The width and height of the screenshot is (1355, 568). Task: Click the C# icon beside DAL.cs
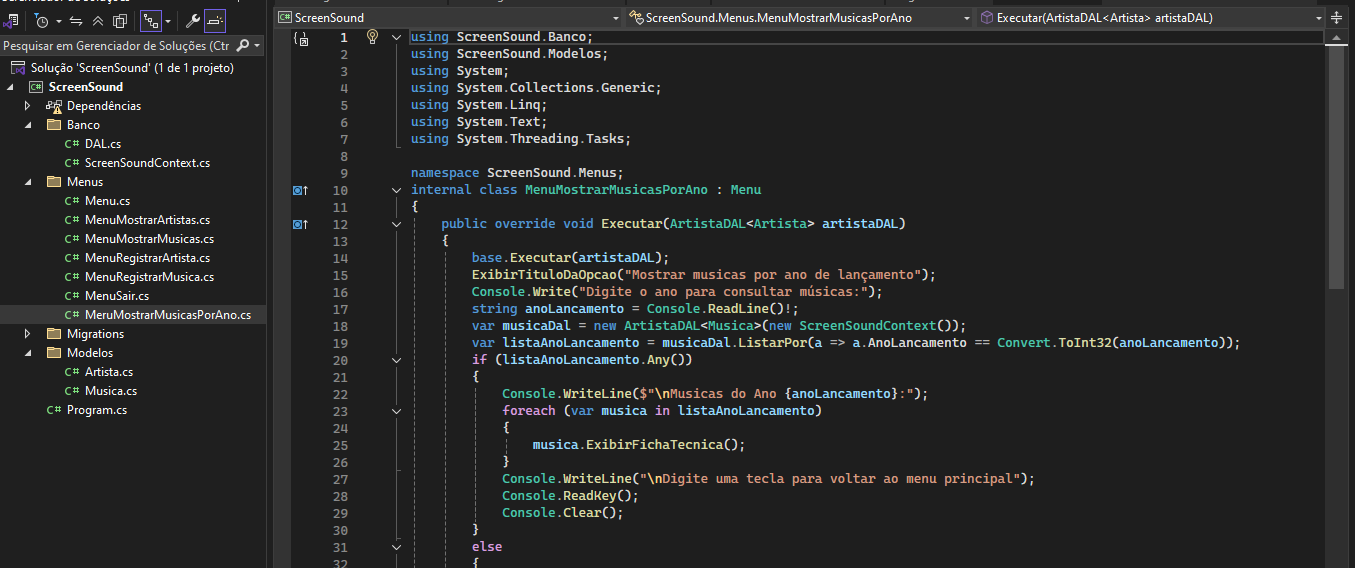click(x=72, y=144)
